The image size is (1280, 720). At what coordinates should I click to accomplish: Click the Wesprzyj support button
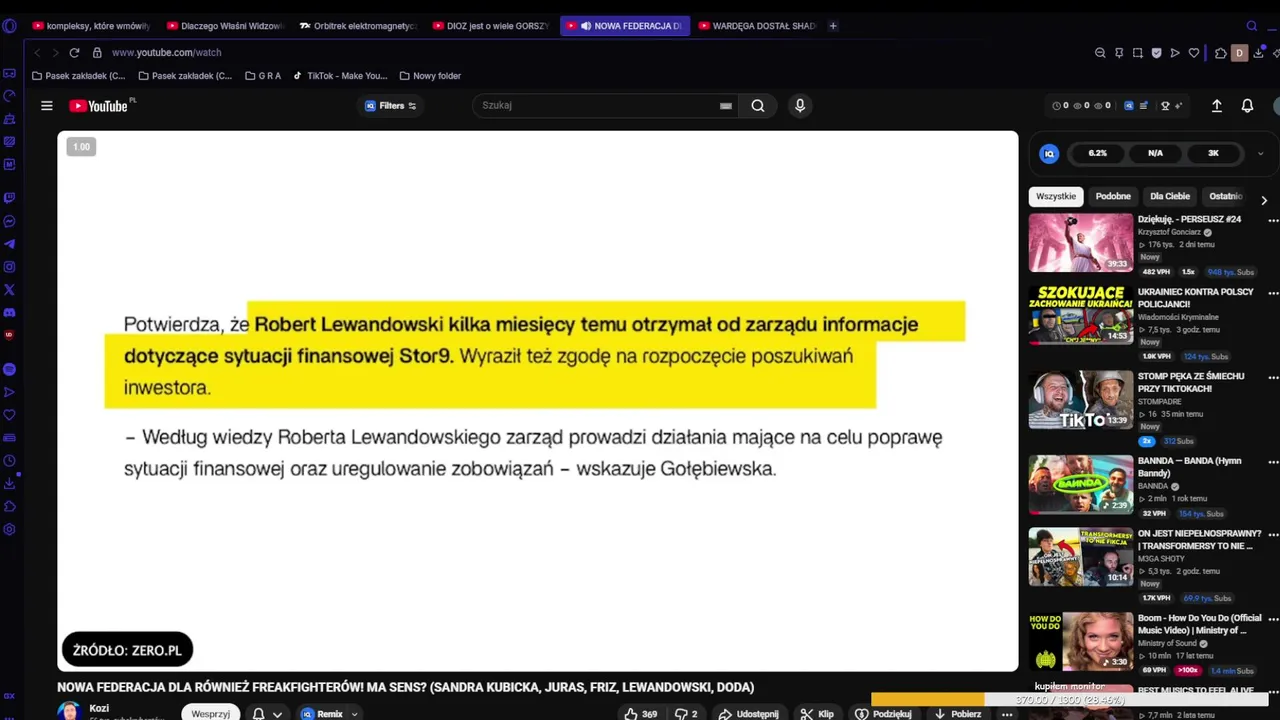210,714
